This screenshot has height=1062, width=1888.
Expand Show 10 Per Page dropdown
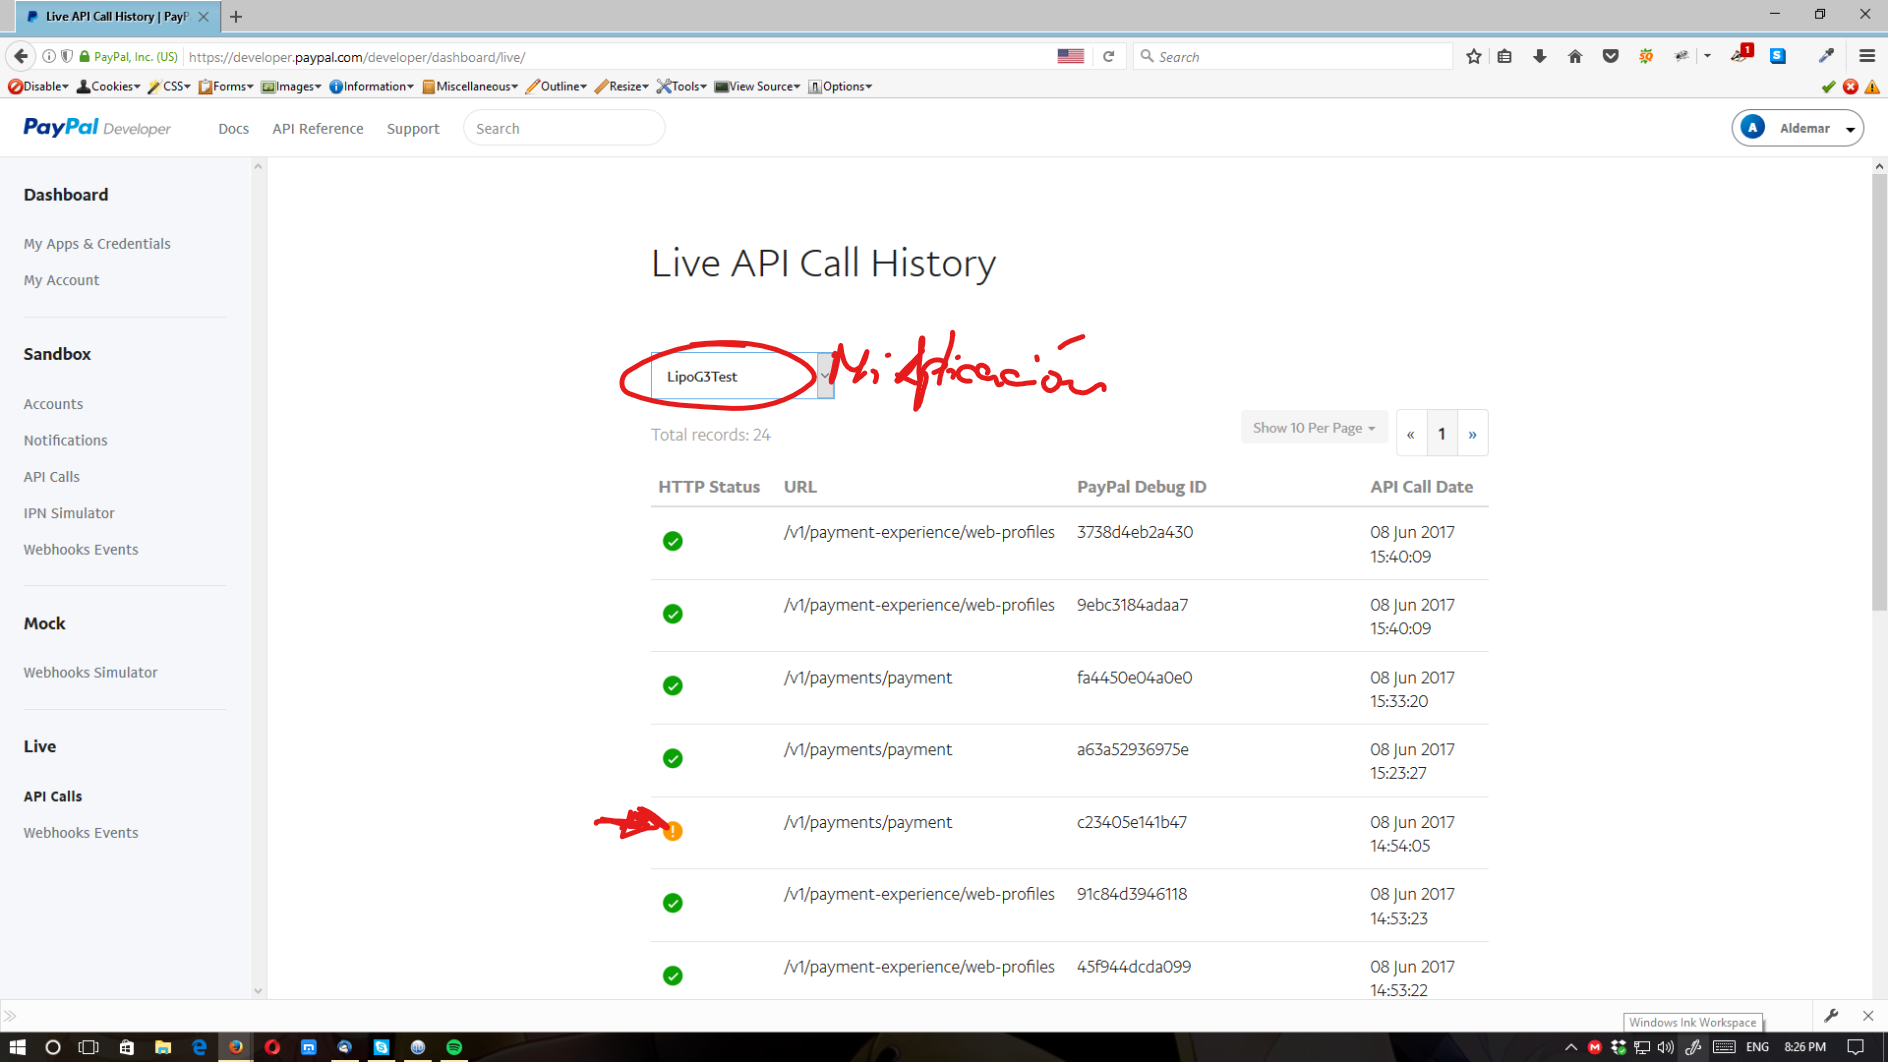coord(1313,428)
